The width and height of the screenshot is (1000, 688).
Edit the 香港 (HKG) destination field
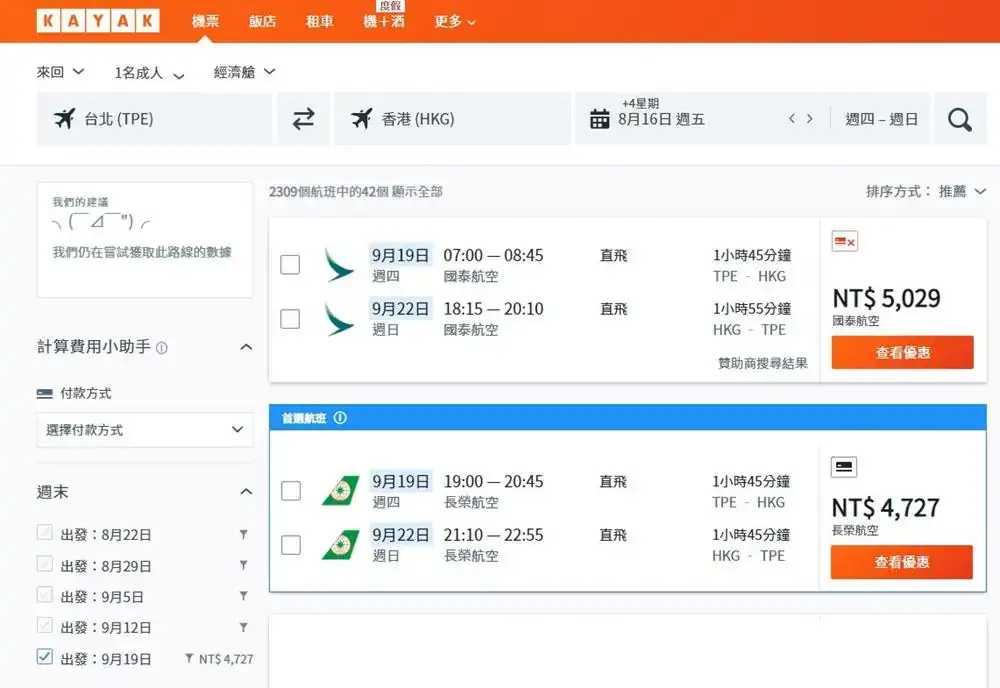(x=452, y=119)
